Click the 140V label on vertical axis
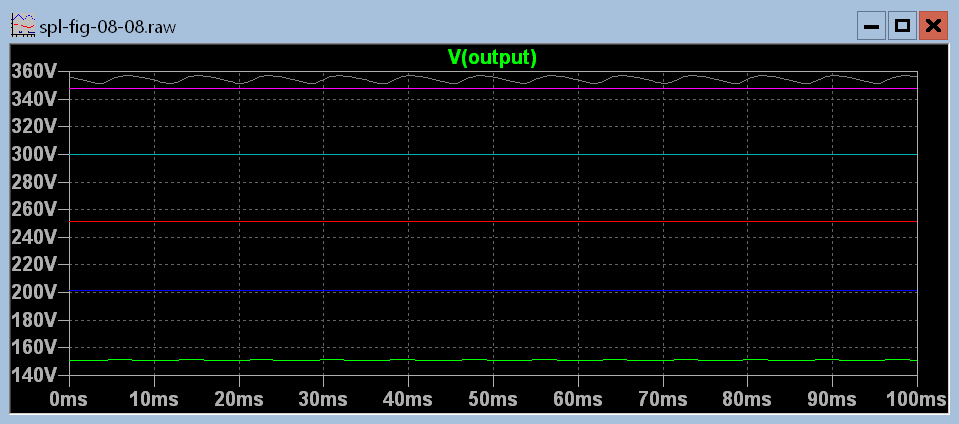 [x=35, y=375]
